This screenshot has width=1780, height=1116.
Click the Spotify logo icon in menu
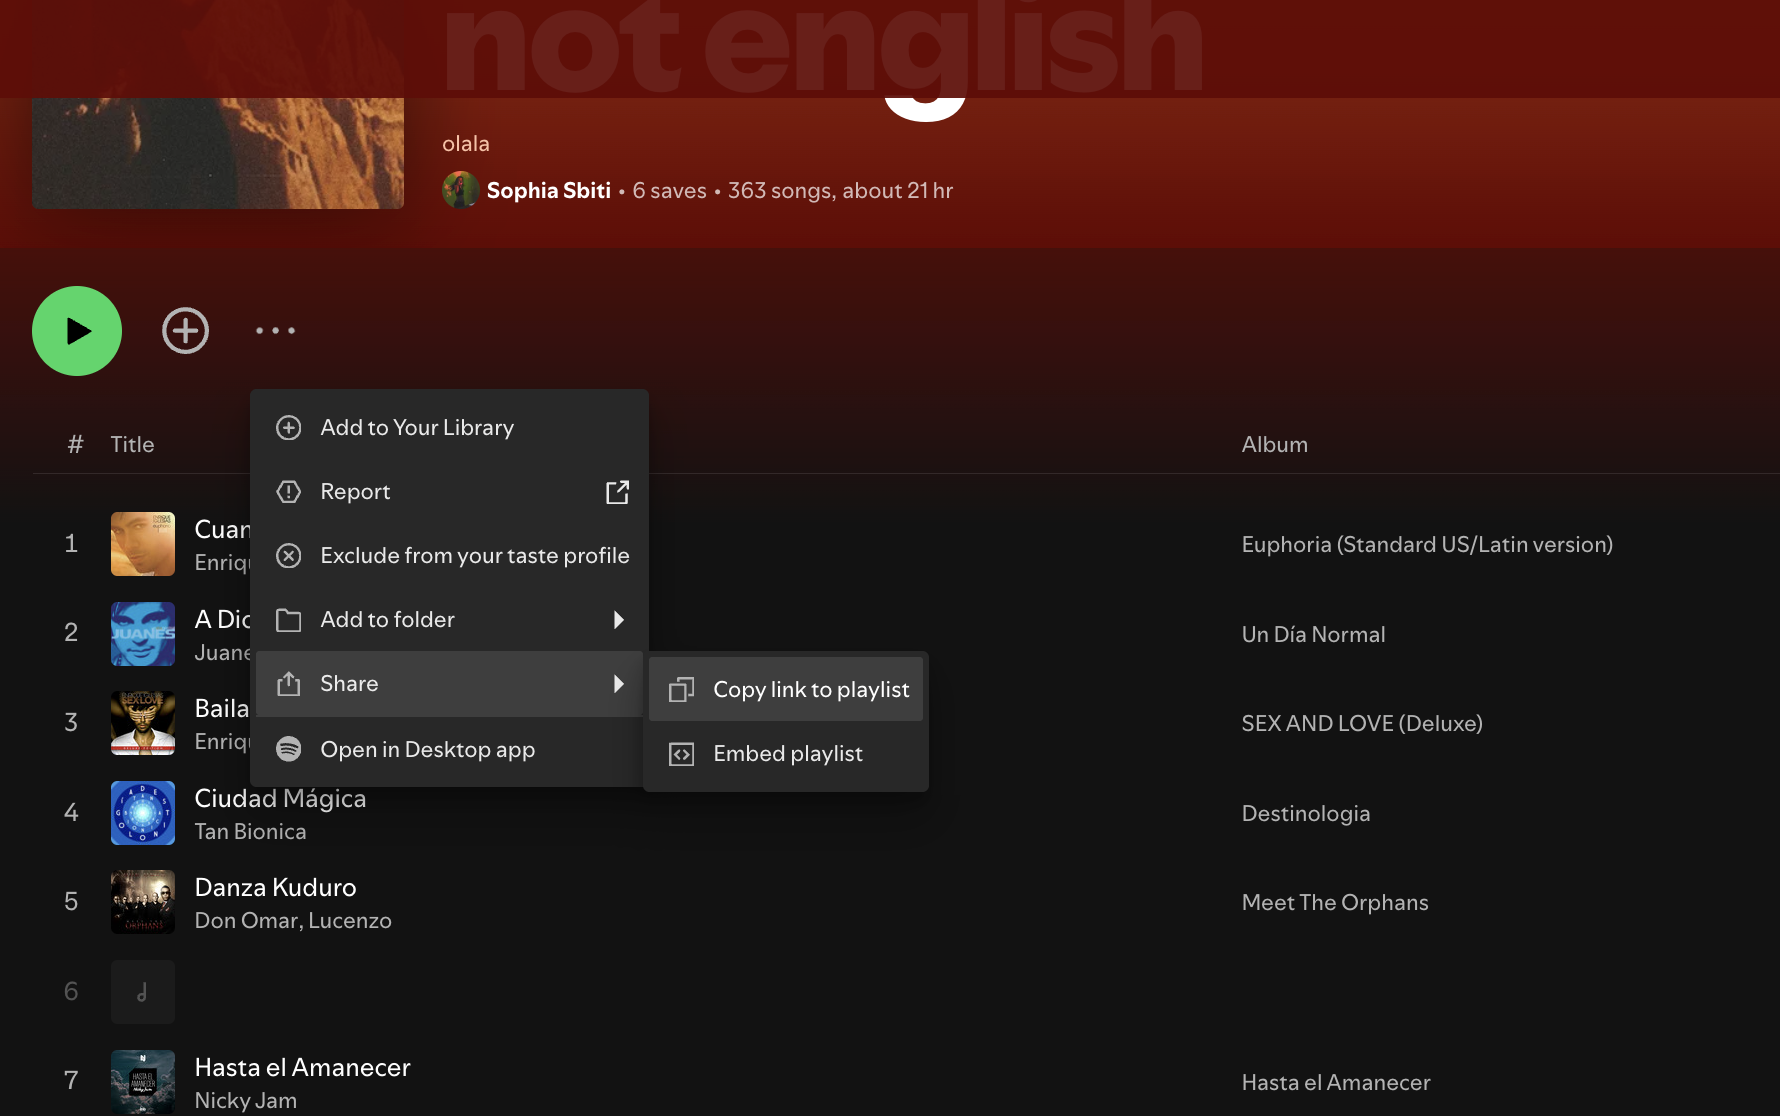tap(289, 749)
